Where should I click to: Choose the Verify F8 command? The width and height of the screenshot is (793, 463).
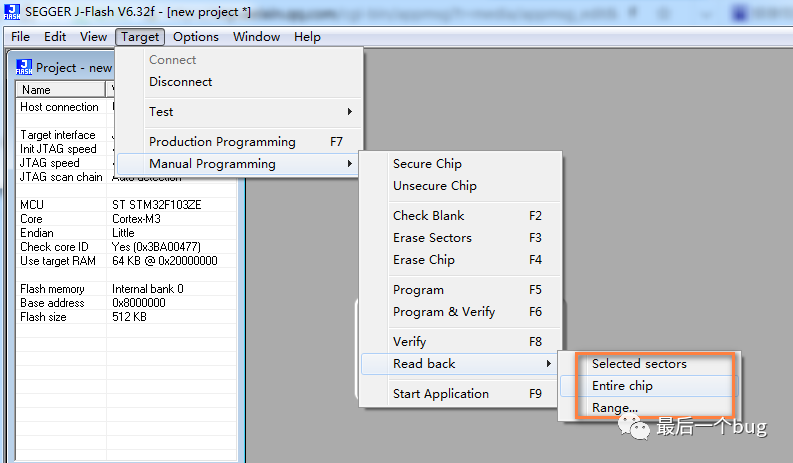point(460,342)
